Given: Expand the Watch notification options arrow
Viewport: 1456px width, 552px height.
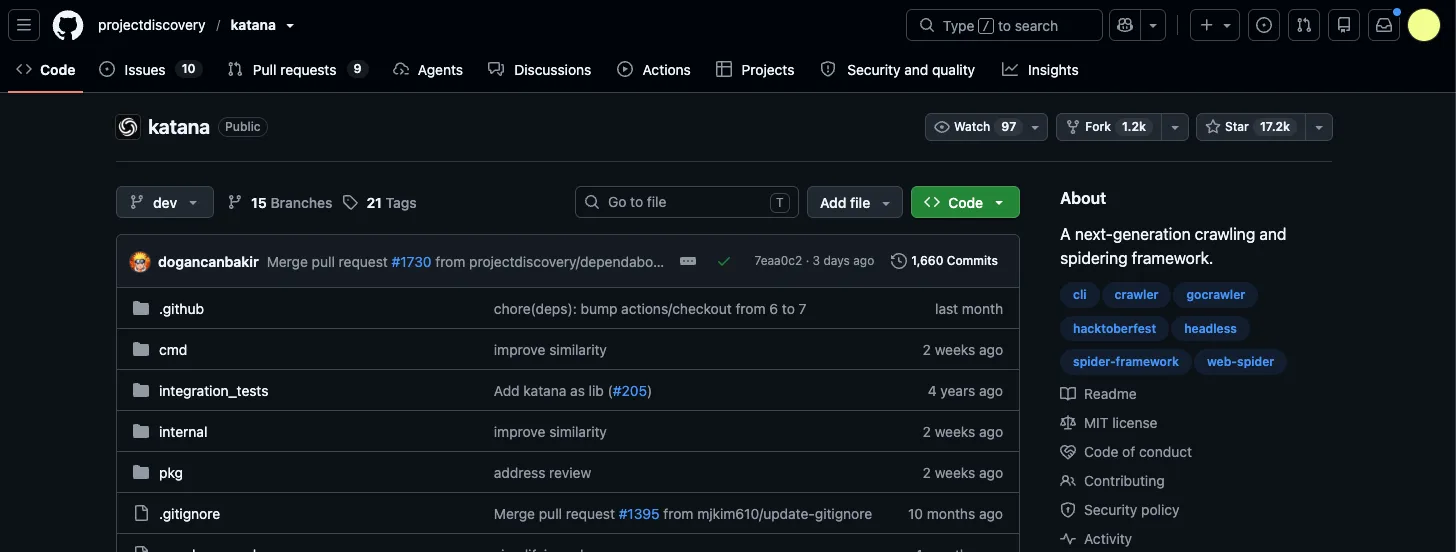Looking at the screenshot, I should point(1036,127).
